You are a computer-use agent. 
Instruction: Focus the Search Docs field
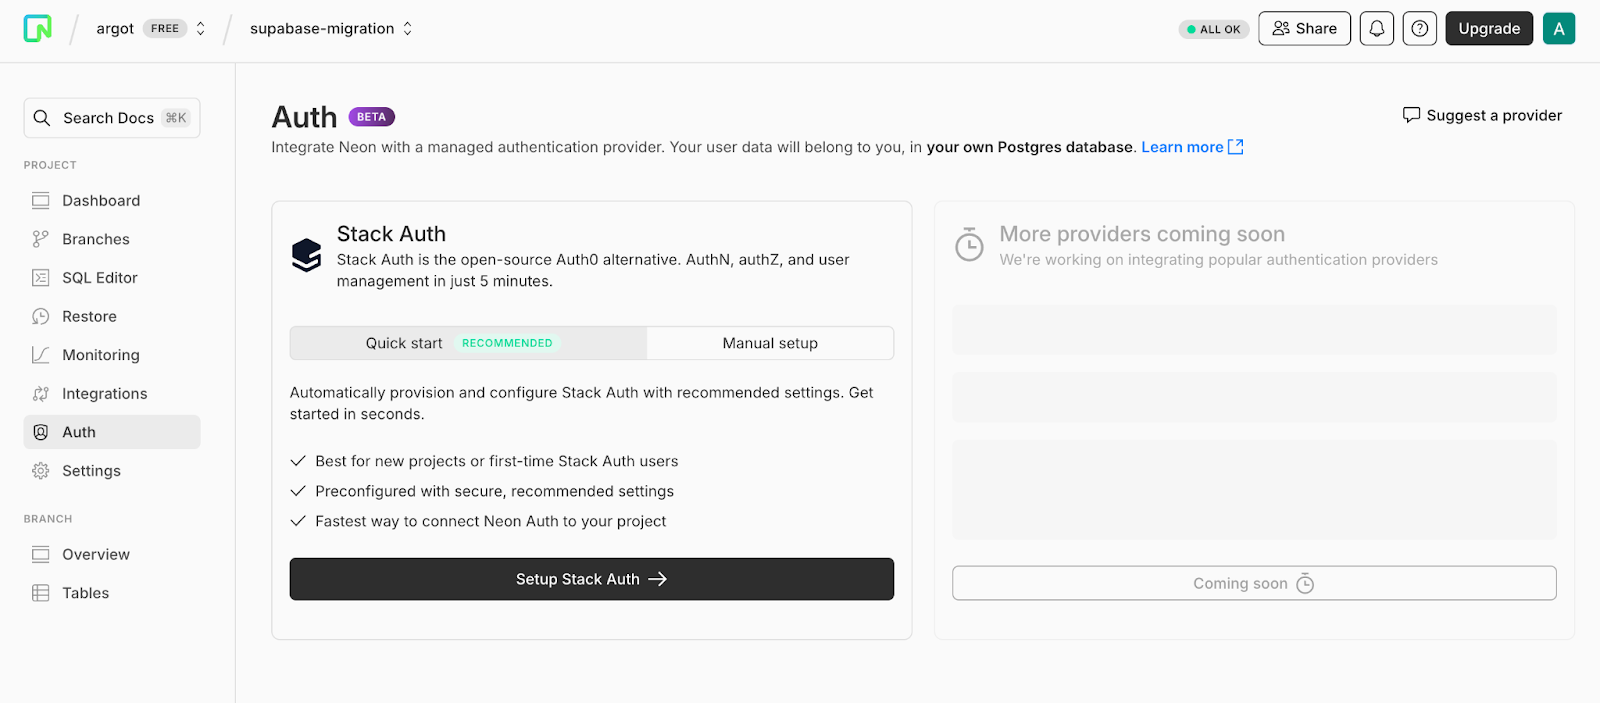(112, 118)
